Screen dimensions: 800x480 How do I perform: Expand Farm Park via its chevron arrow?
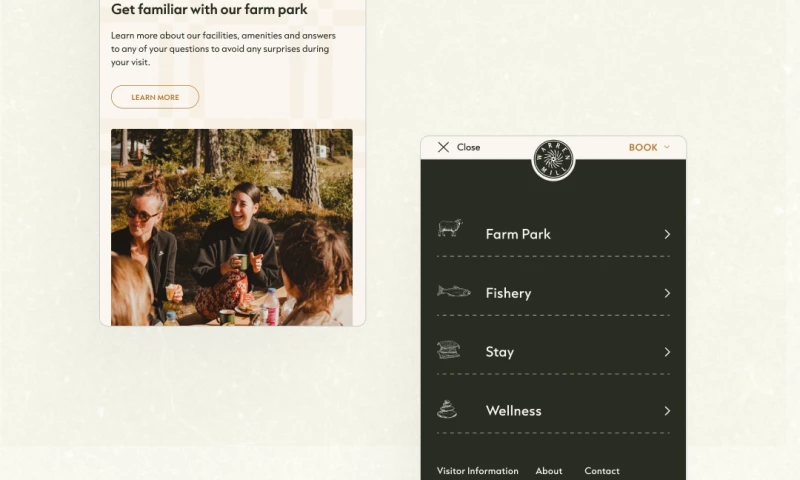coord(667,234)
